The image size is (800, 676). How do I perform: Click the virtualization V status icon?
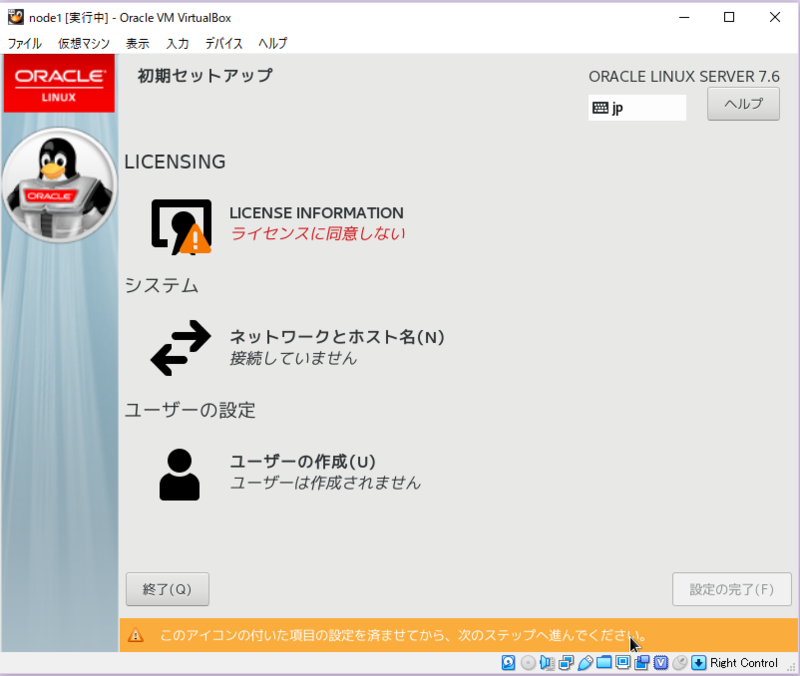coord(661,663)
